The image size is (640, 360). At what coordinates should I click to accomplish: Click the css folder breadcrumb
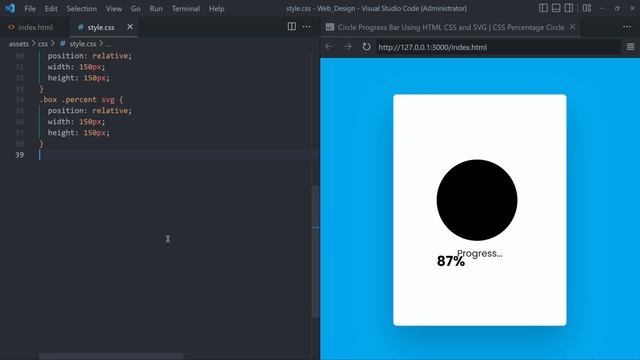click(43, 44)
